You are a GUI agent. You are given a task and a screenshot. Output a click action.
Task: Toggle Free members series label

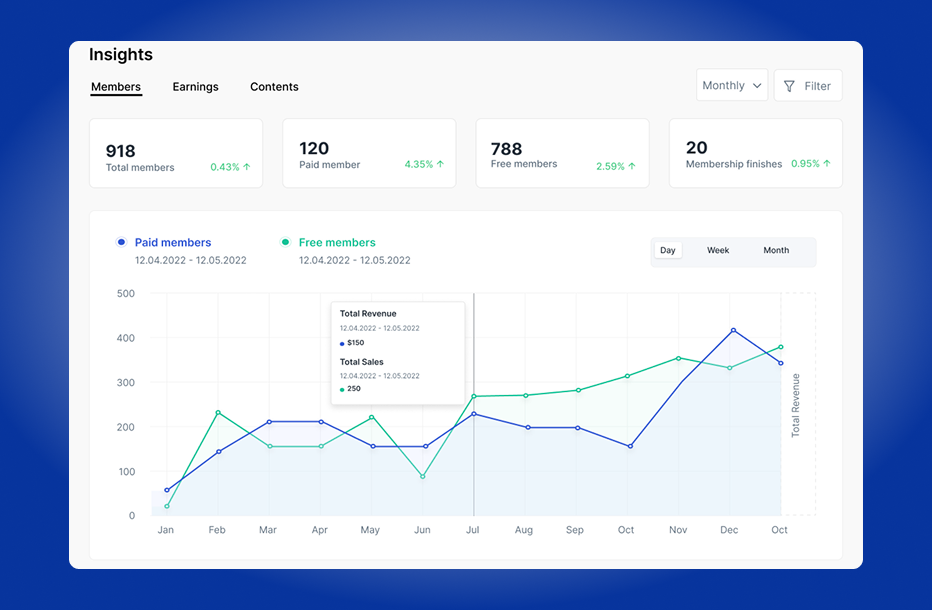(x=337, y=242)
